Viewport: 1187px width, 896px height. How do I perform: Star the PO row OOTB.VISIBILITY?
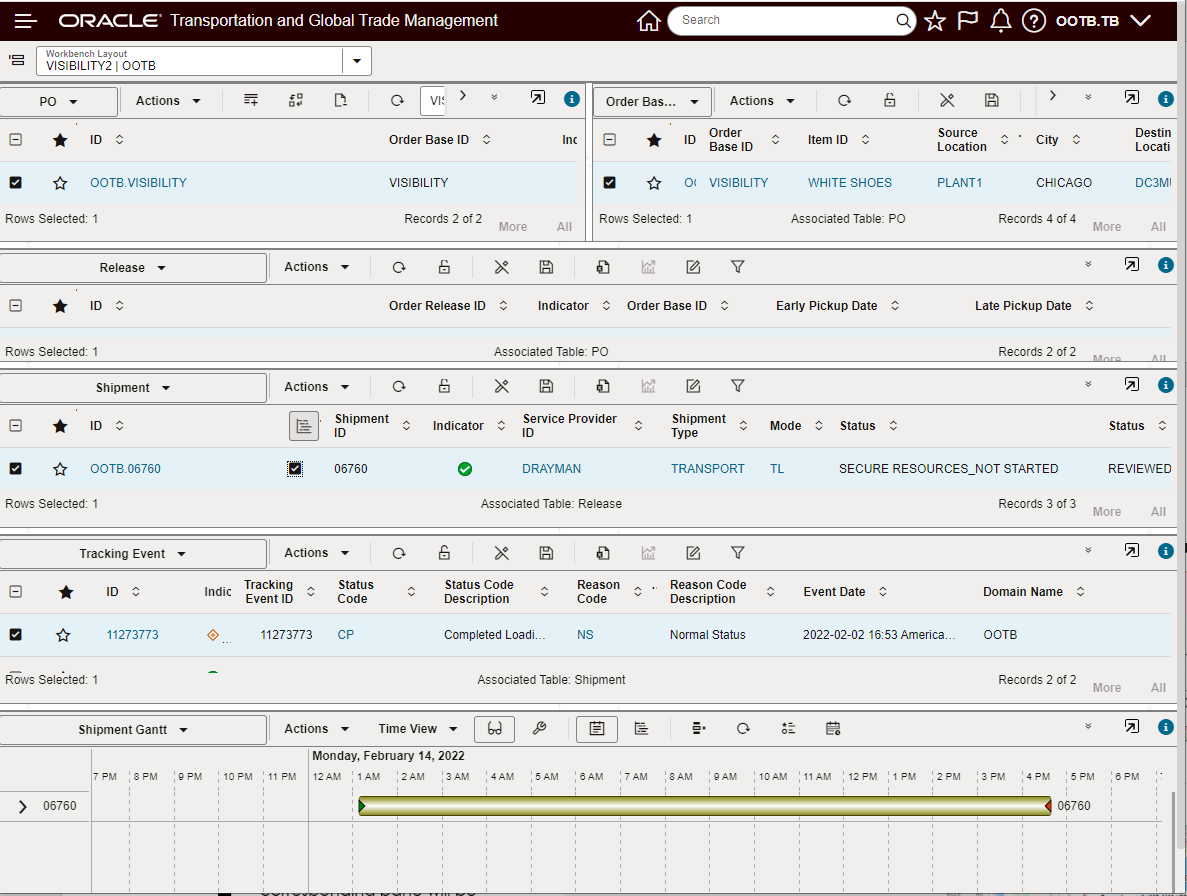click(x=59, y=182)
